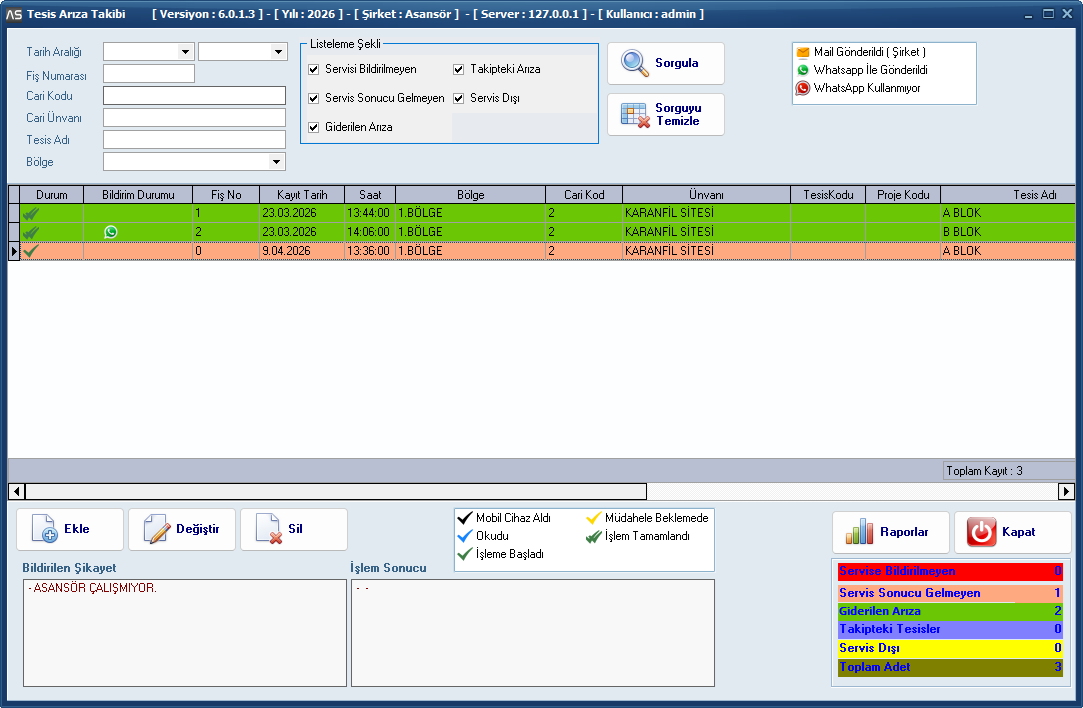Uncheck the Takipteki Arıza checkbox

(459, 69)
